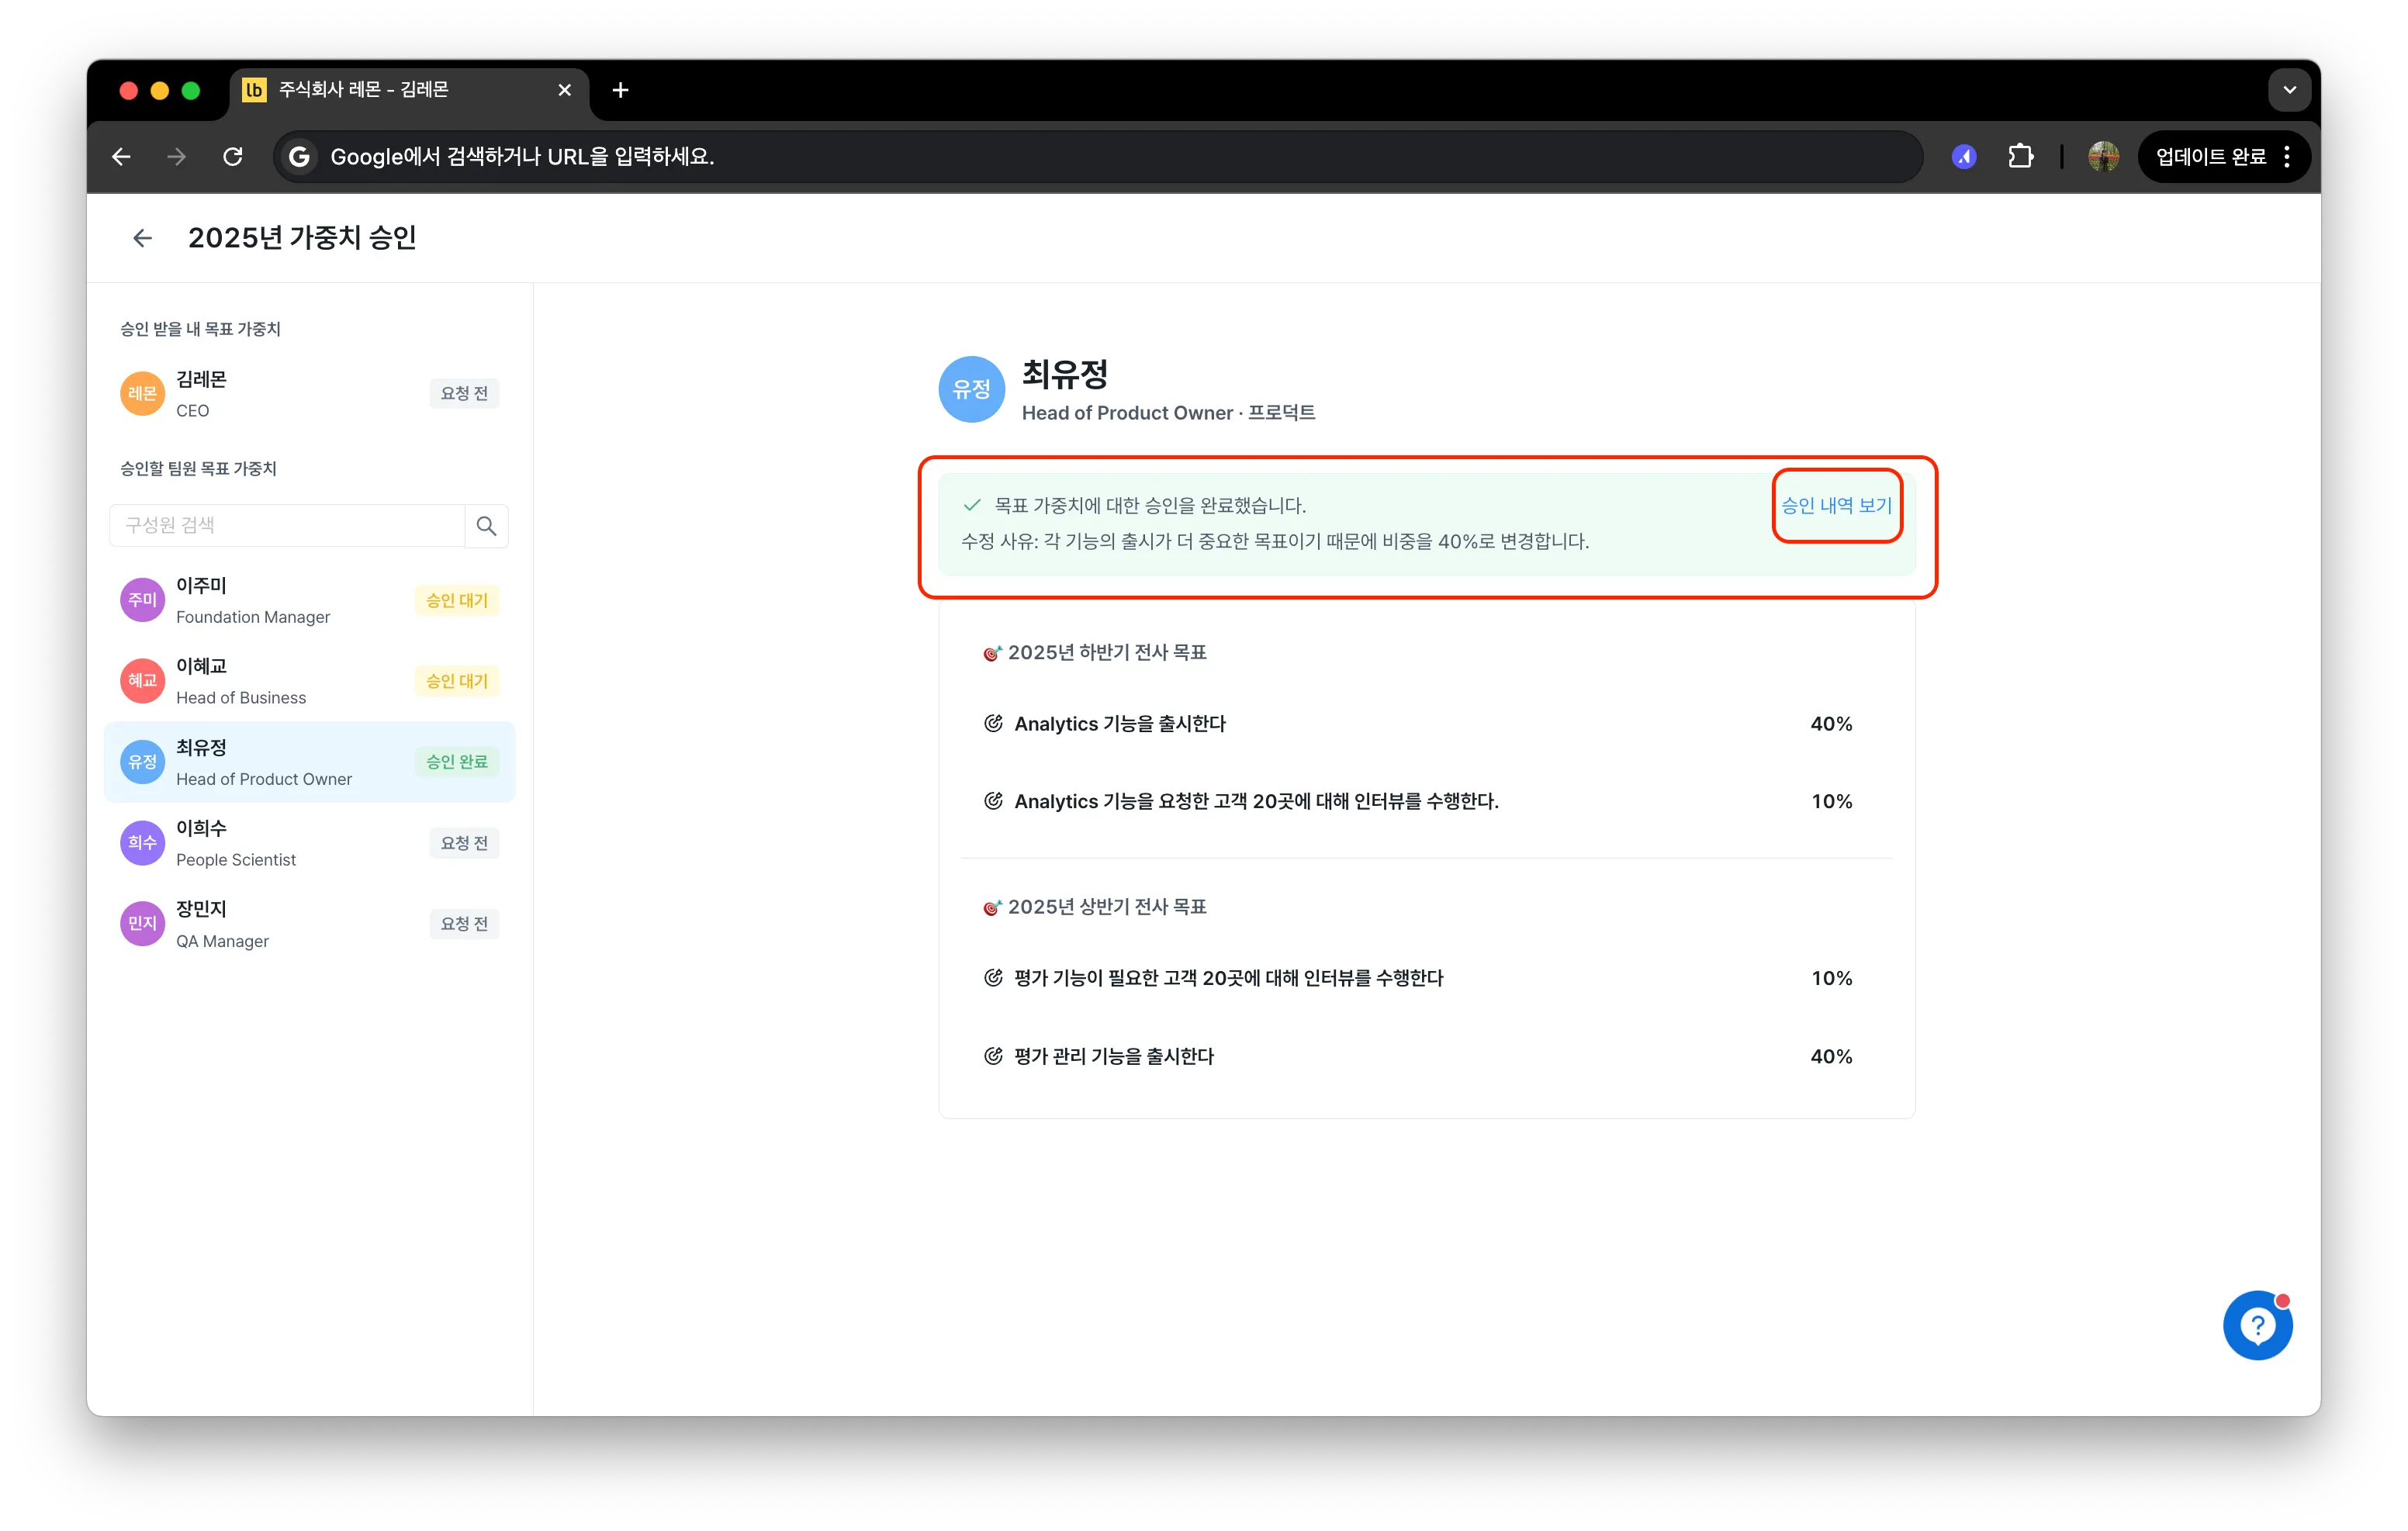Open the Chrome profile avatar
This screenshot has height=1531, width=2408.
pyautogui.click(x=2103, y=157)
